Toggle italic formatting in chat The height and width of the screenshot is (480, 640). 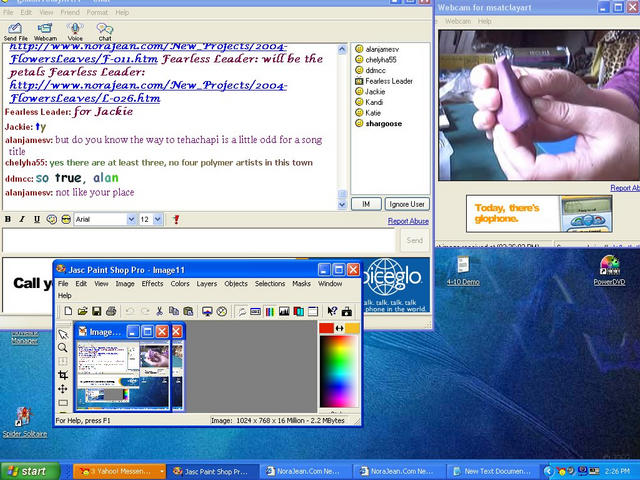pyautogui.click(x=22, y=219)
